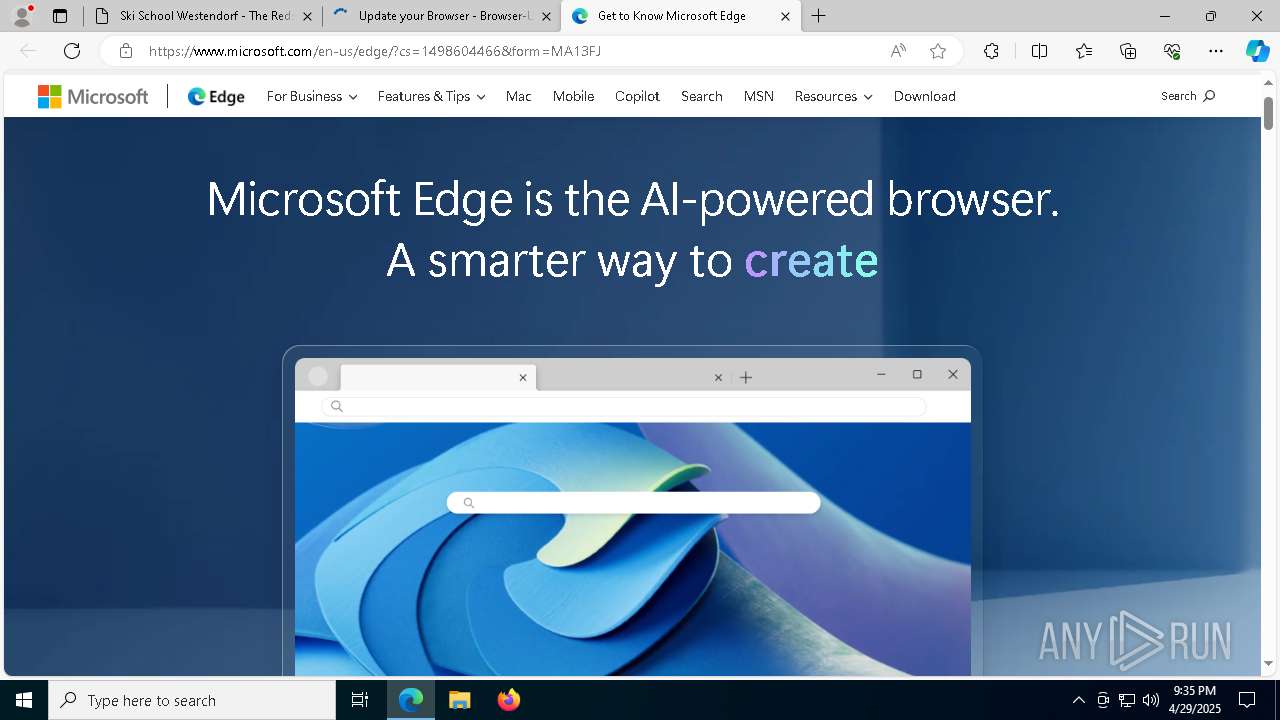Image resolution: width=1280 pixels, height=720 pixels.
Task: Open a new tab with plus button
Action: click(x=819, y=16)
